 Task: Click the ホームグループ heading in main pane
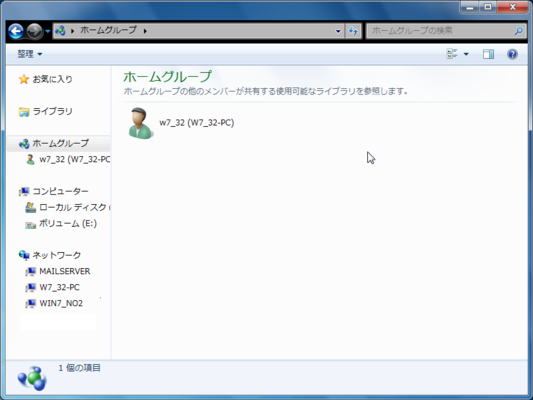[x=168, y=76]
